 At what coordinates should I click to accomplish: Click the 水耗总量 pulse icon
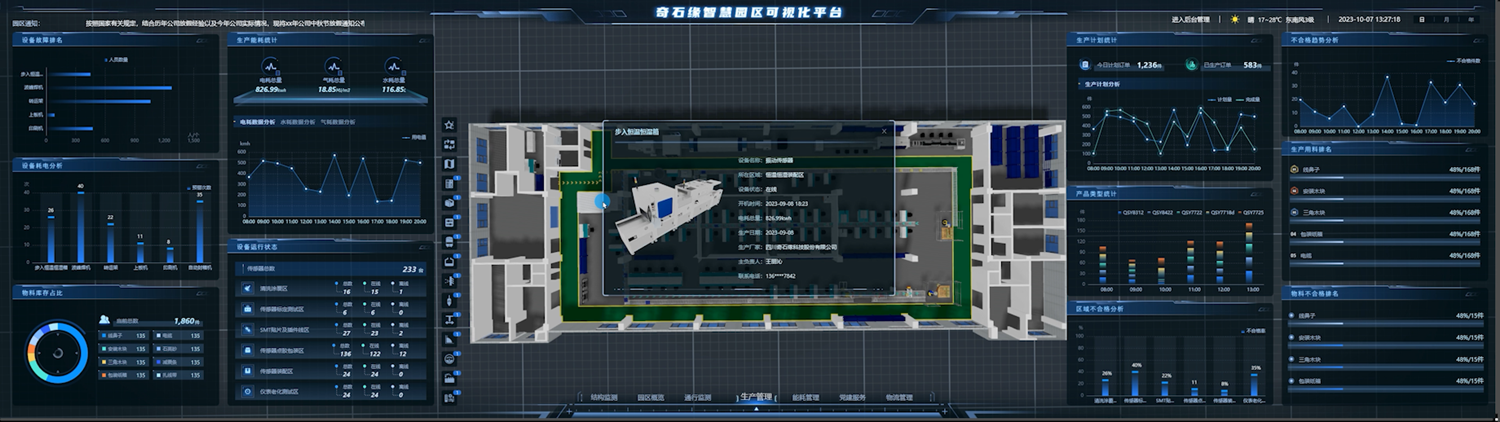(394, 66)
